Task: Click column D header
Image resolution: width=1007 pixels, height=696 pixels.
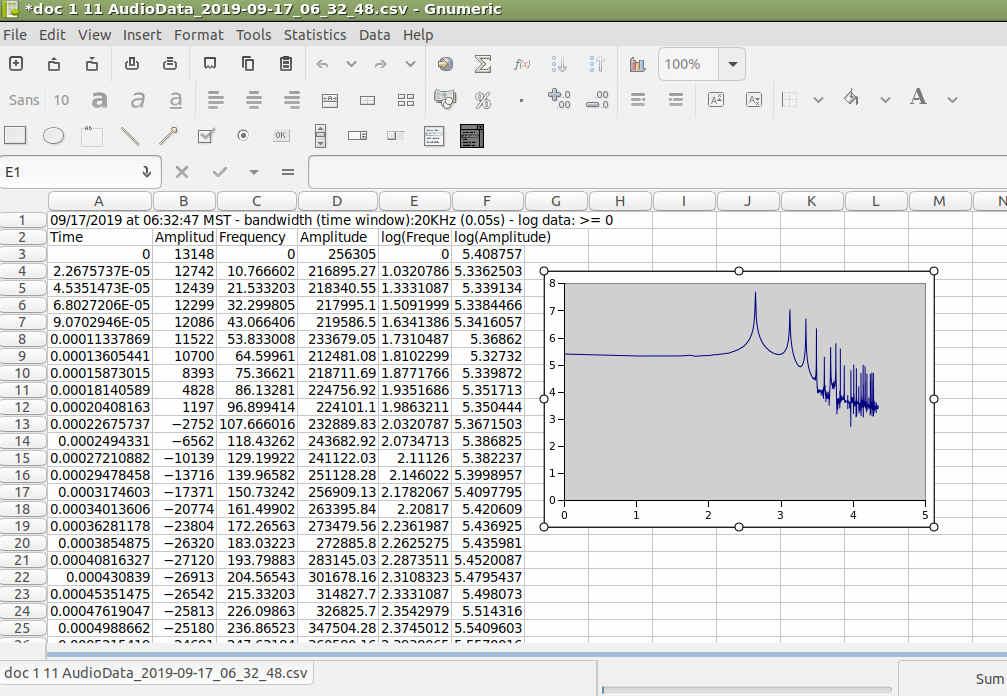Action: pos(335,201)
